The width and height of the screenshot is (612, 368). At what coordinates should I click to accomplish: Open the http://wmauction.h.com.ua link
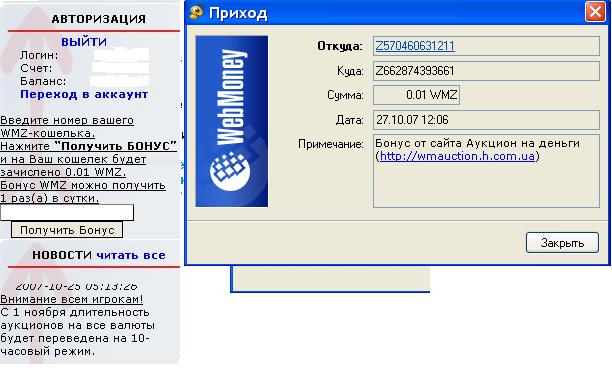(457, 156)
